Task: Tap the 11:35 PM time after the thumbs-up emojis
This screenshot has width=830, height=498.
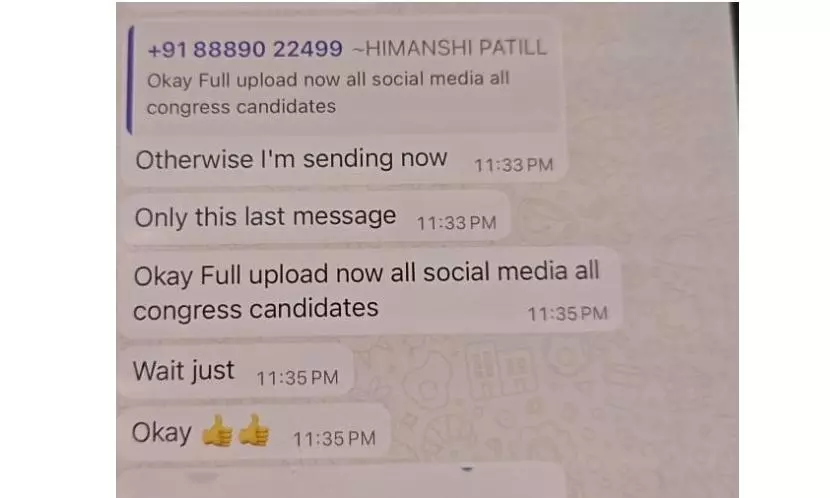Action: 334,438
